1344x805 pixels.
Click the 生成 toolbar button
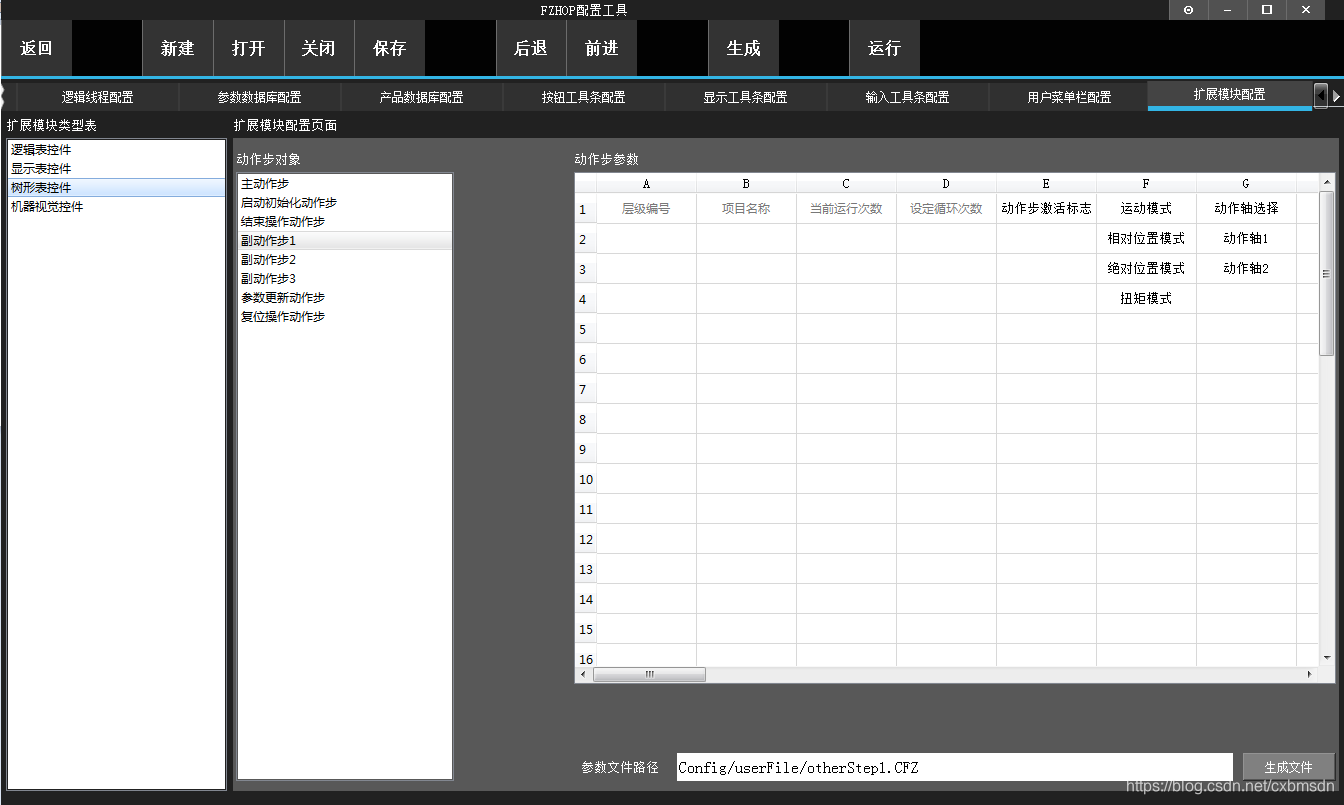click(743, 48)
